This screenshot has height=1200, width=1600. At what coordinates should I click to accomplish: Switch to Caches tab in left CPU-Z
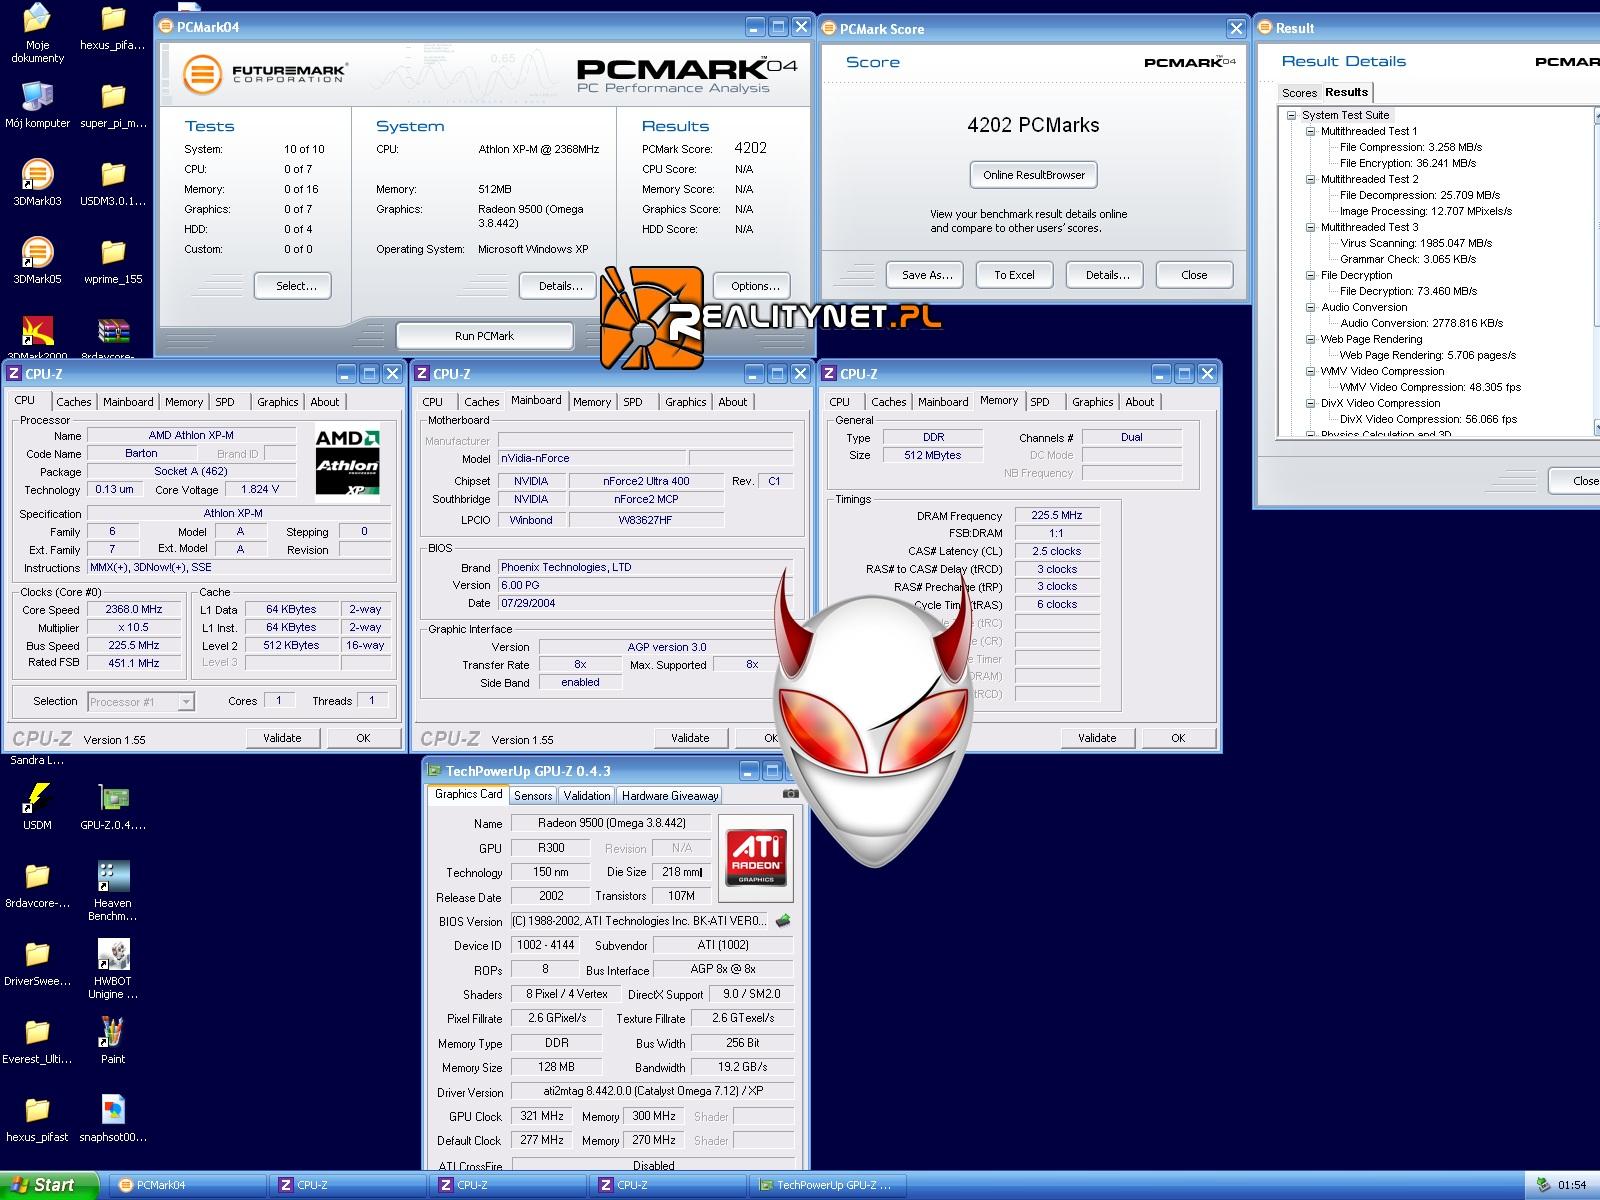[74, 402]
